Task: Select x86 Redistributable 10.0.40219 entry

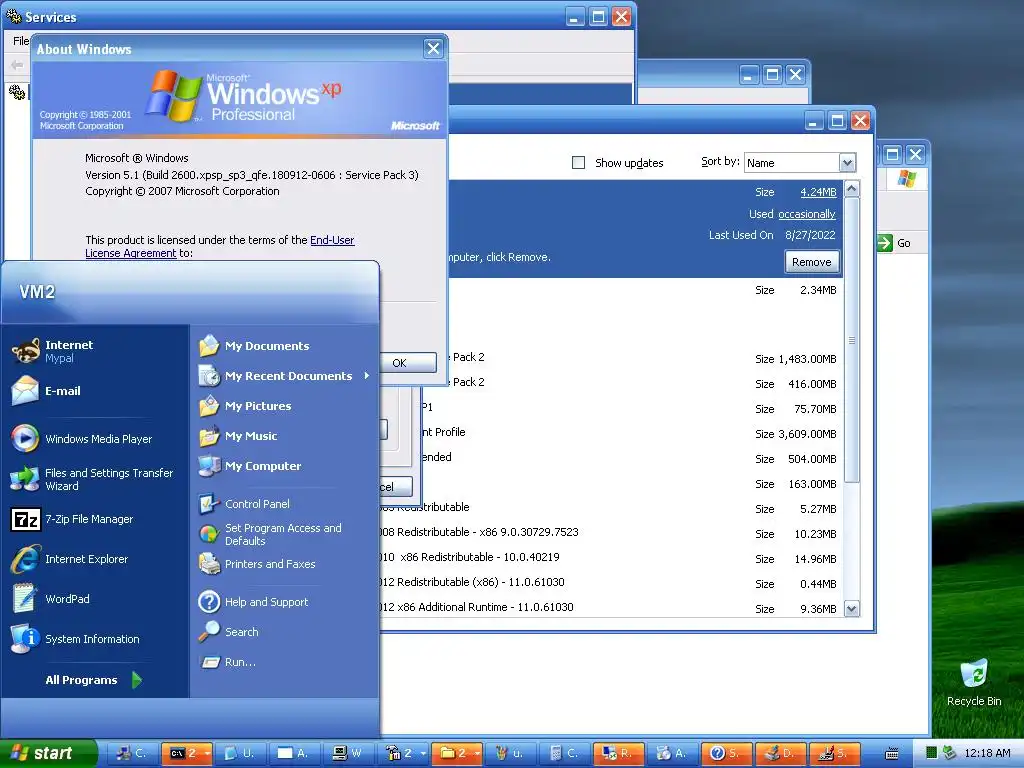Action: pyautogui.click(x=612, y=558)
